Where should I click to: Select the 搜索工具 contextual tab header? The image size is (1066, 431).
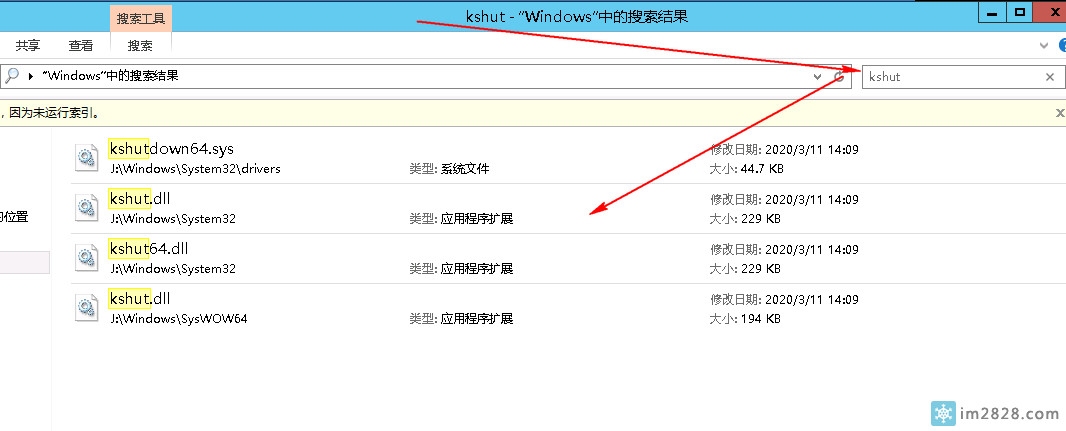tap(141, 18)
